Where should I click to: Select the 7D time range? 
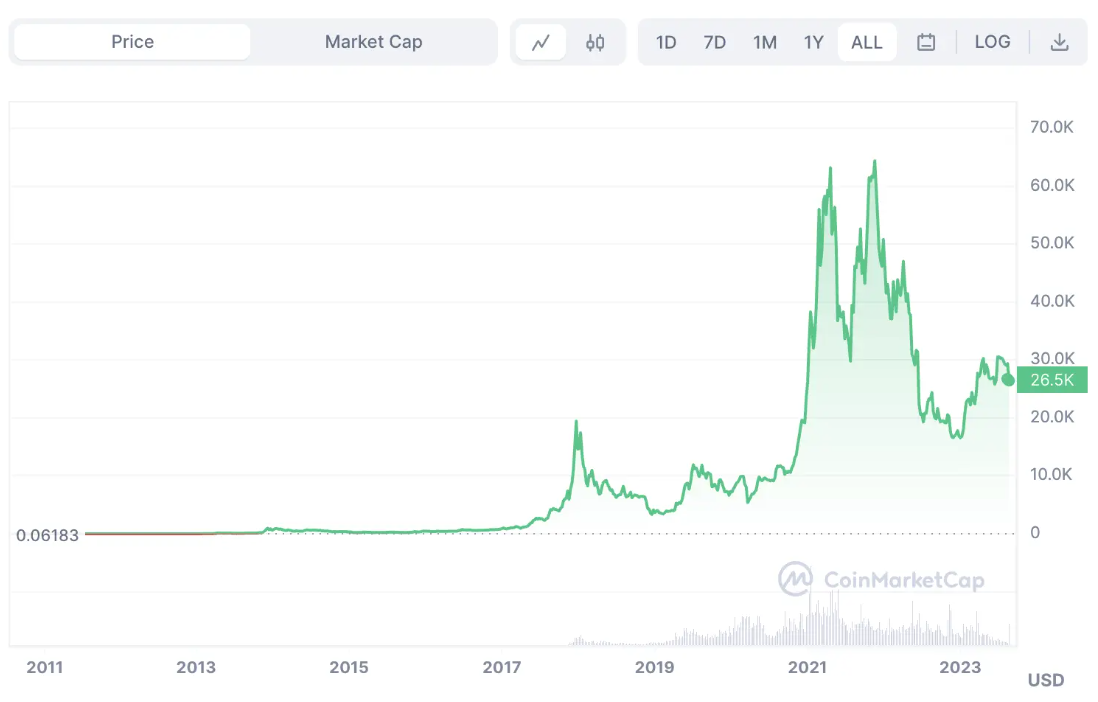(715, 41)
